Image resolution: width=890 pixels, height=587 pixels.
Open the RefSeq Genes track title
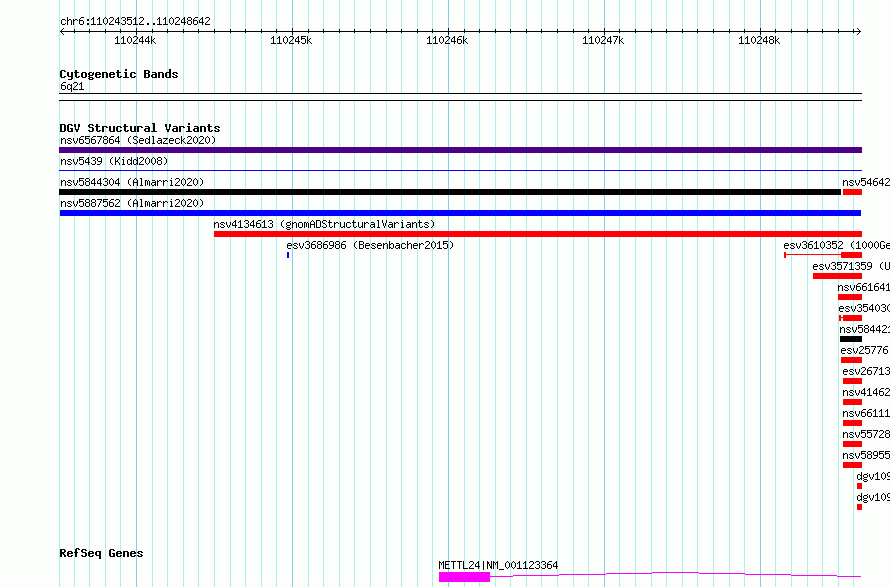101,554
